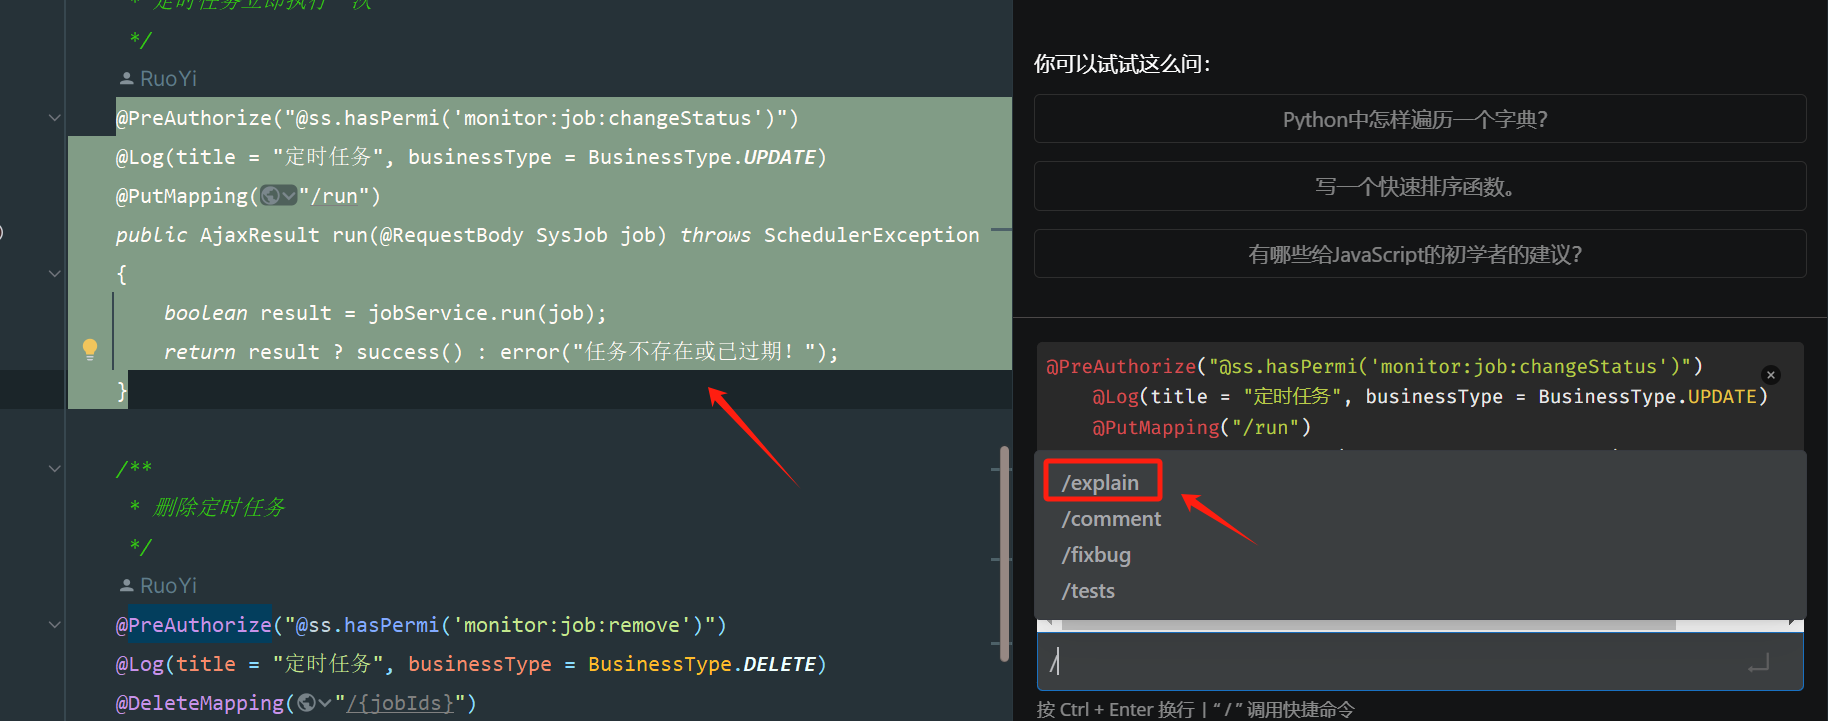Collapse the 删除定时任务 Javadoc comment fold
The height and width of the screenshot is (721, 1828).
55,469
